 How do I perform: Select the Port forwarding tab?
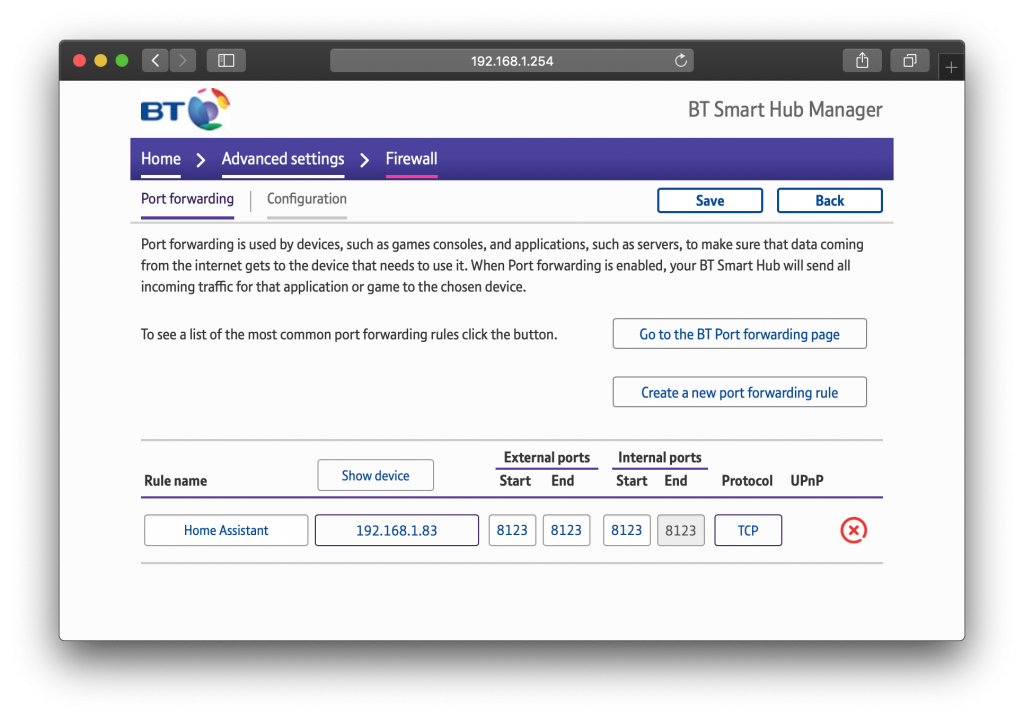(187, 199)
